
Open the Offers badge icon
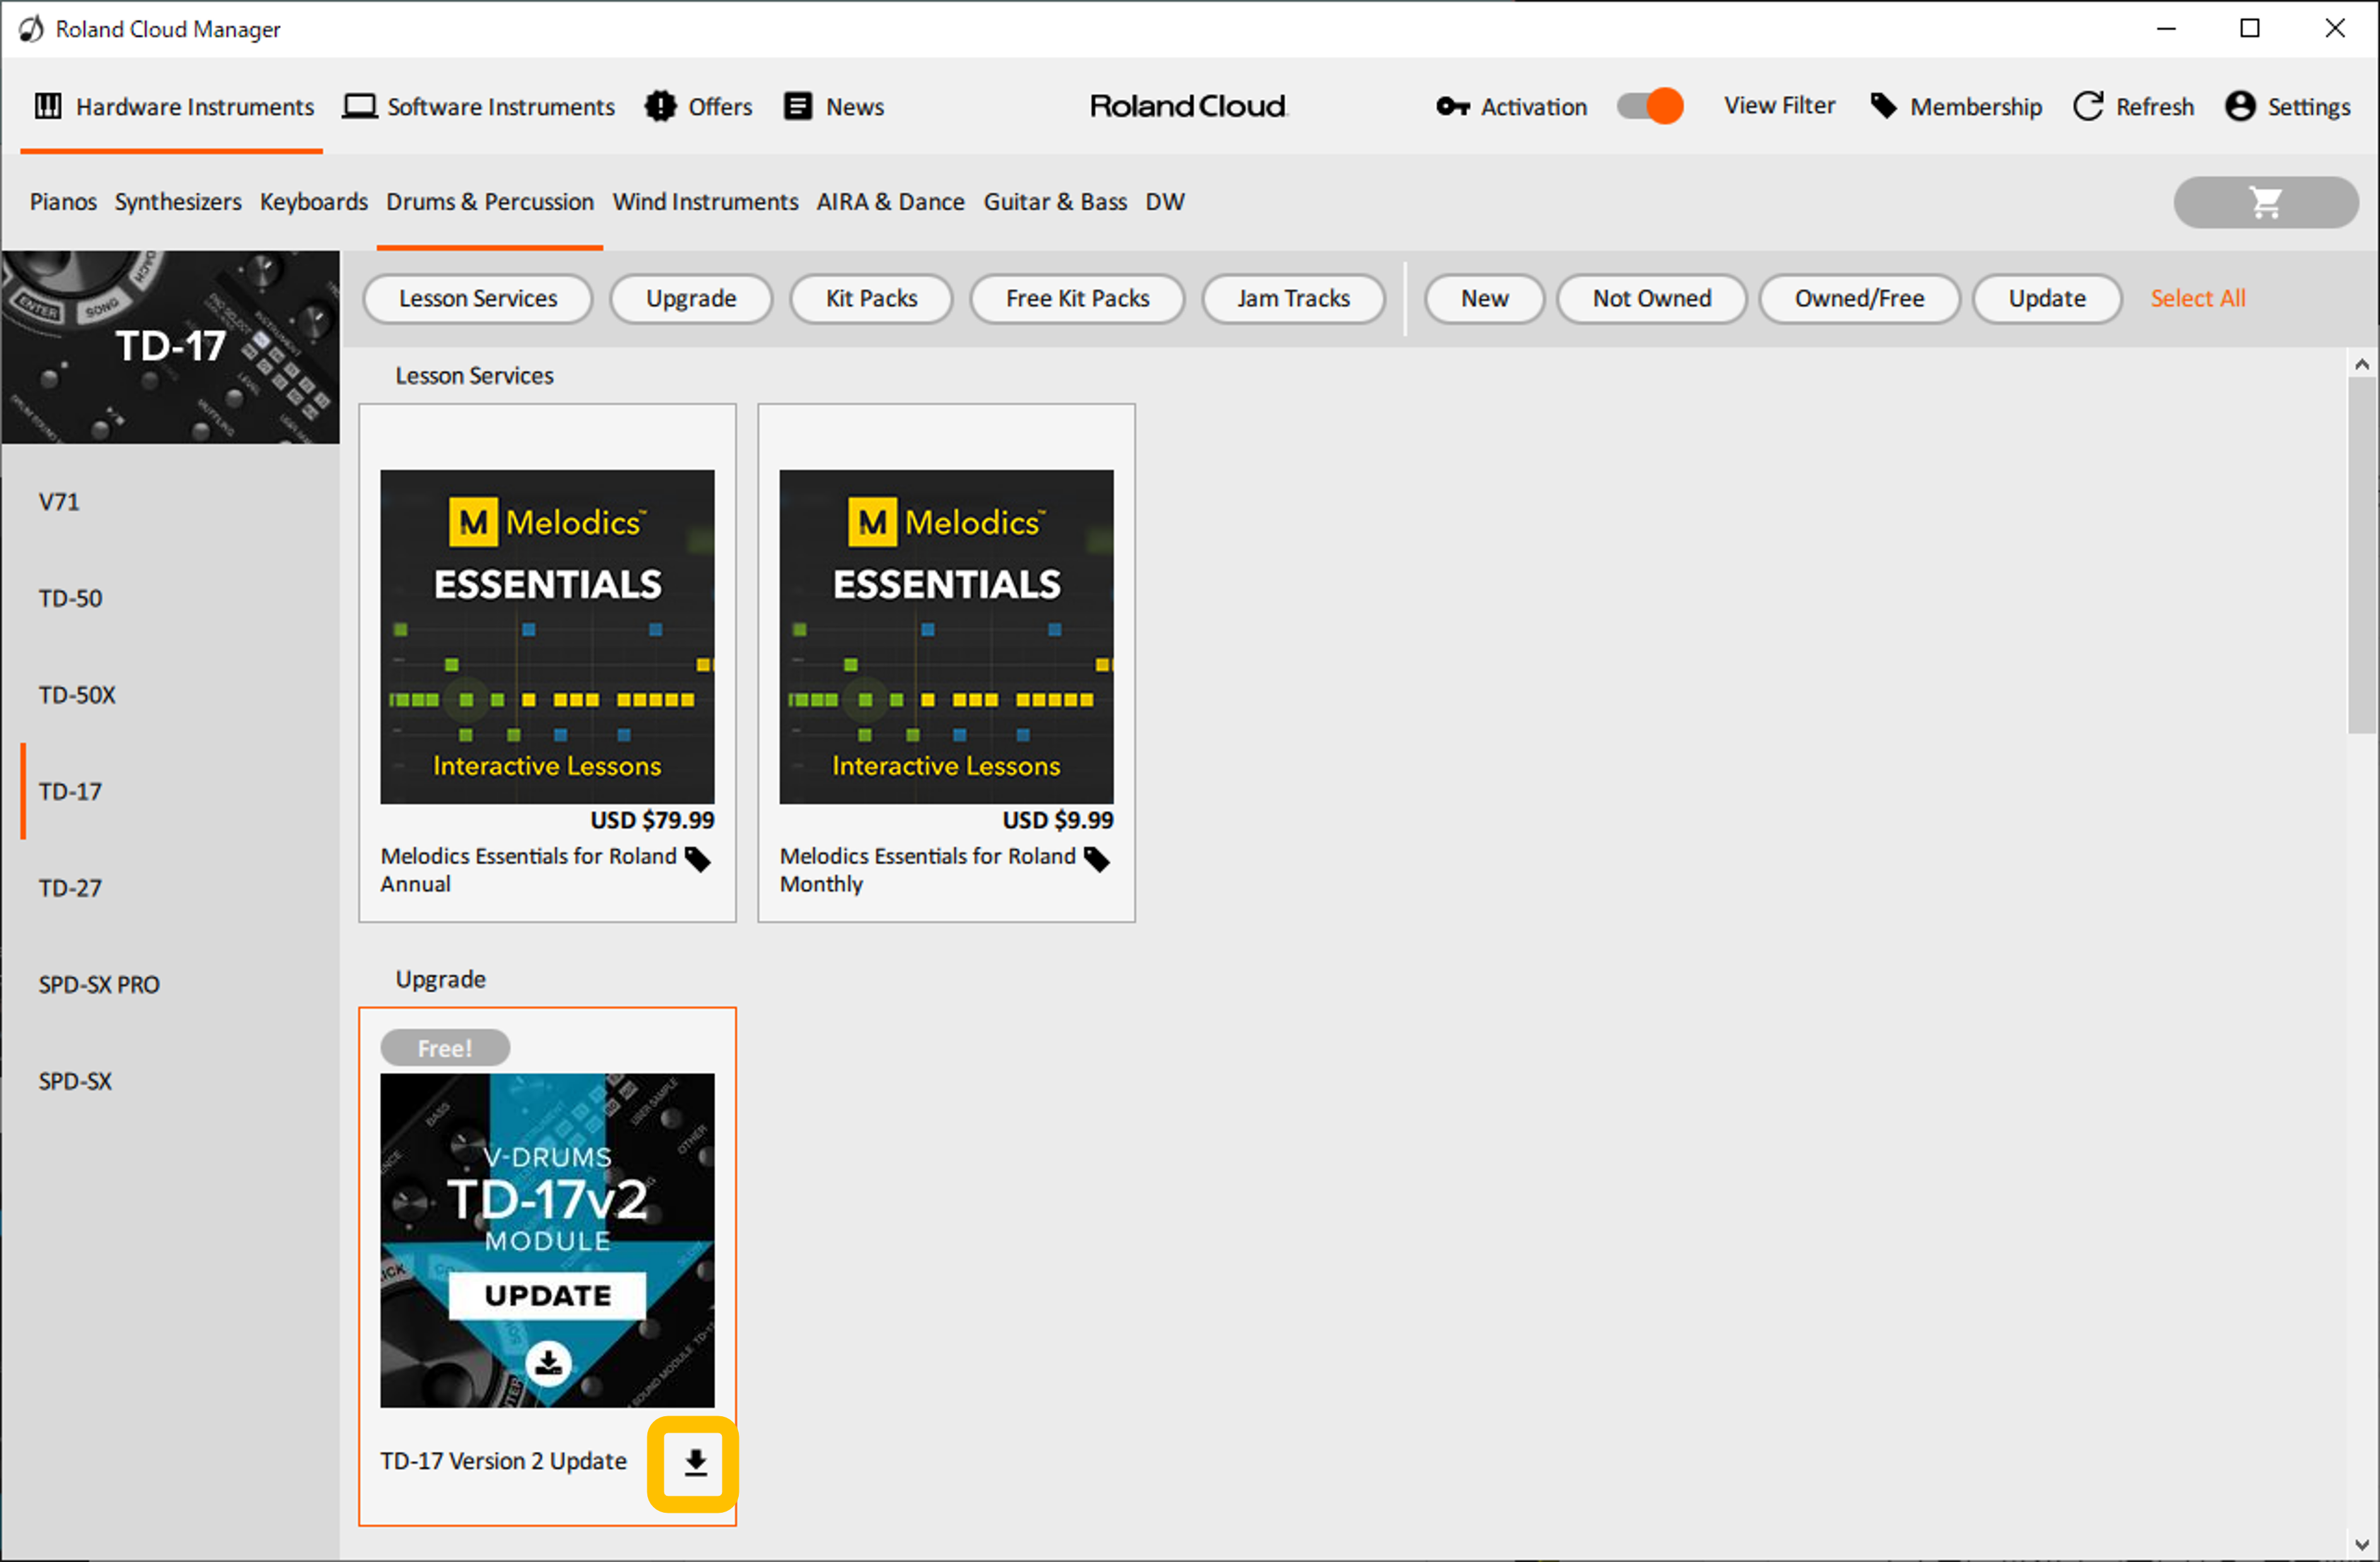click(x=660, y=106)
